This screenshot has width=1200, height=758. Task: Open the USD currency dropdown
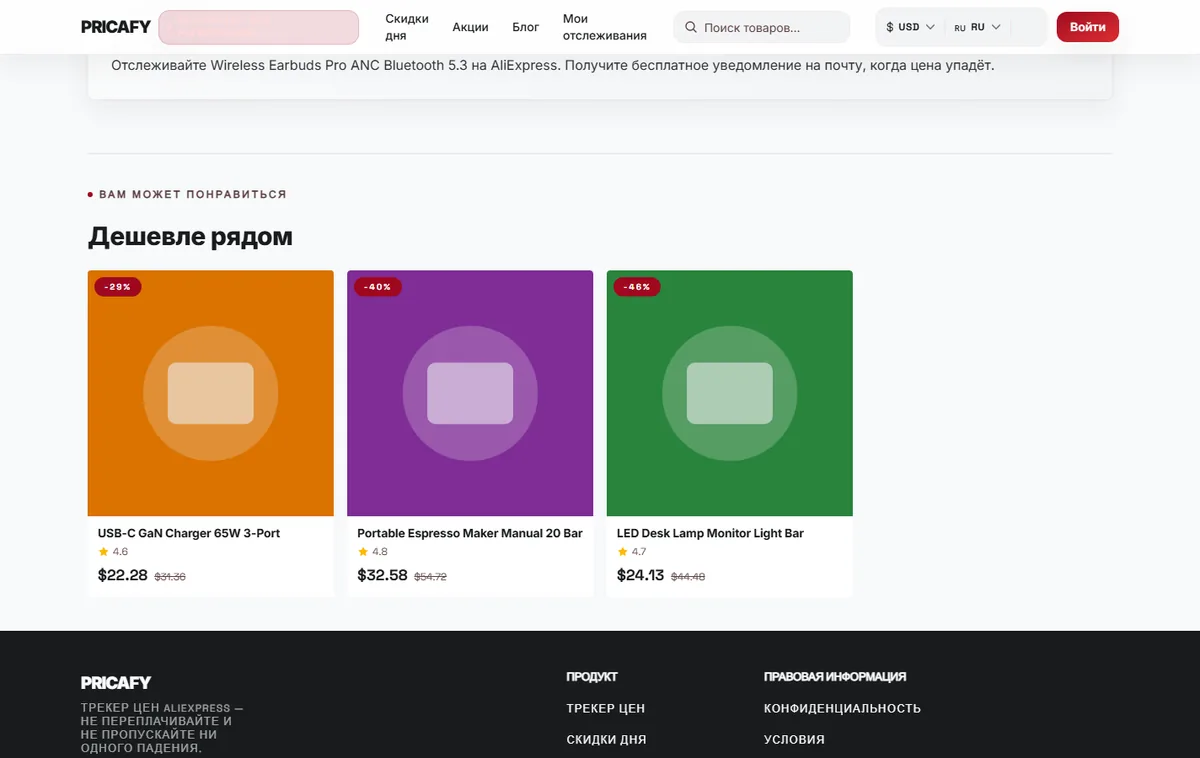pyautogui.click(x=910, y=27)
